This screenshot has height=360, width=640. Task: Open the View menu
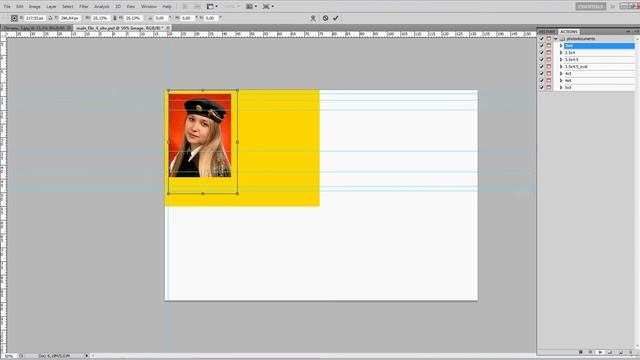[131, 7]
